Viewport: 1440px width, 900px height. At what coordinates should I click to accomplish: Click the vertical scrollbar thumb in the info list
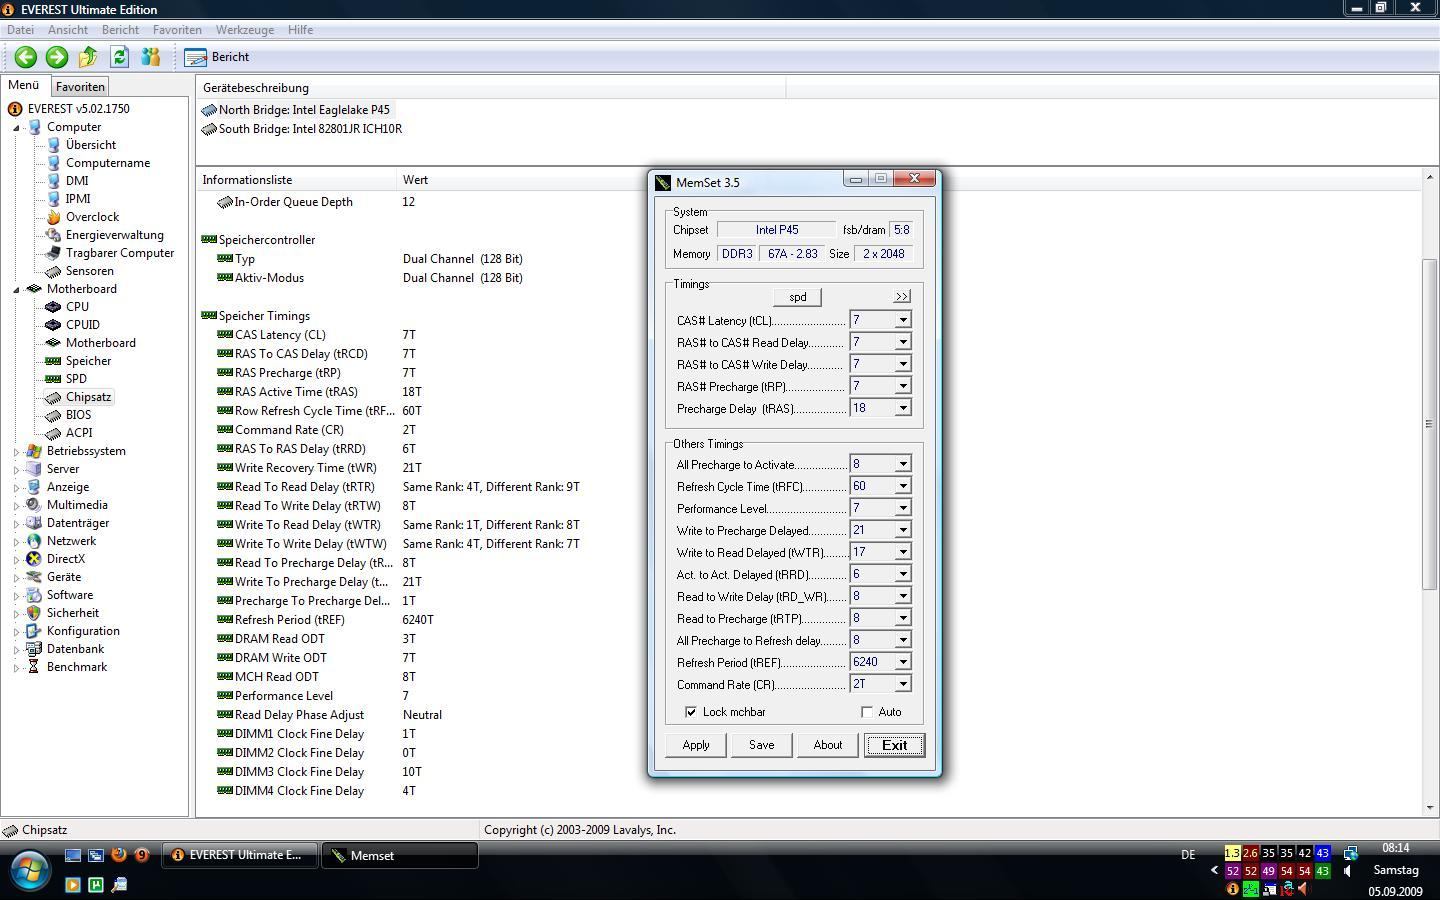pyautogui.click(x=1430, y=424)
